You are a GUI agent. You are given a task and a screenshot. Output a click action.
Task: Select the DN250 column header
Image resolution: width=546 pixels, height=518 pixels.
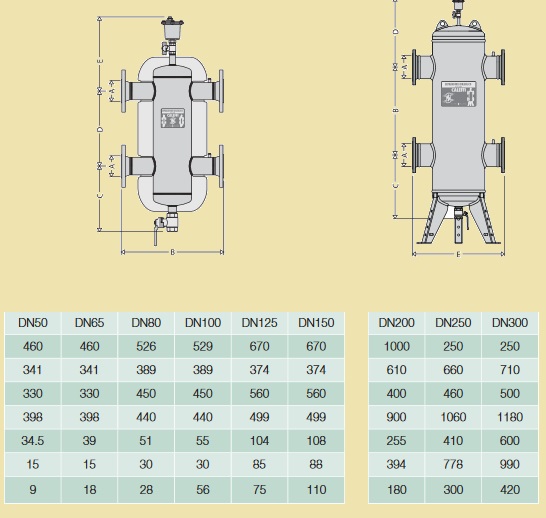(x=453, y=323)
